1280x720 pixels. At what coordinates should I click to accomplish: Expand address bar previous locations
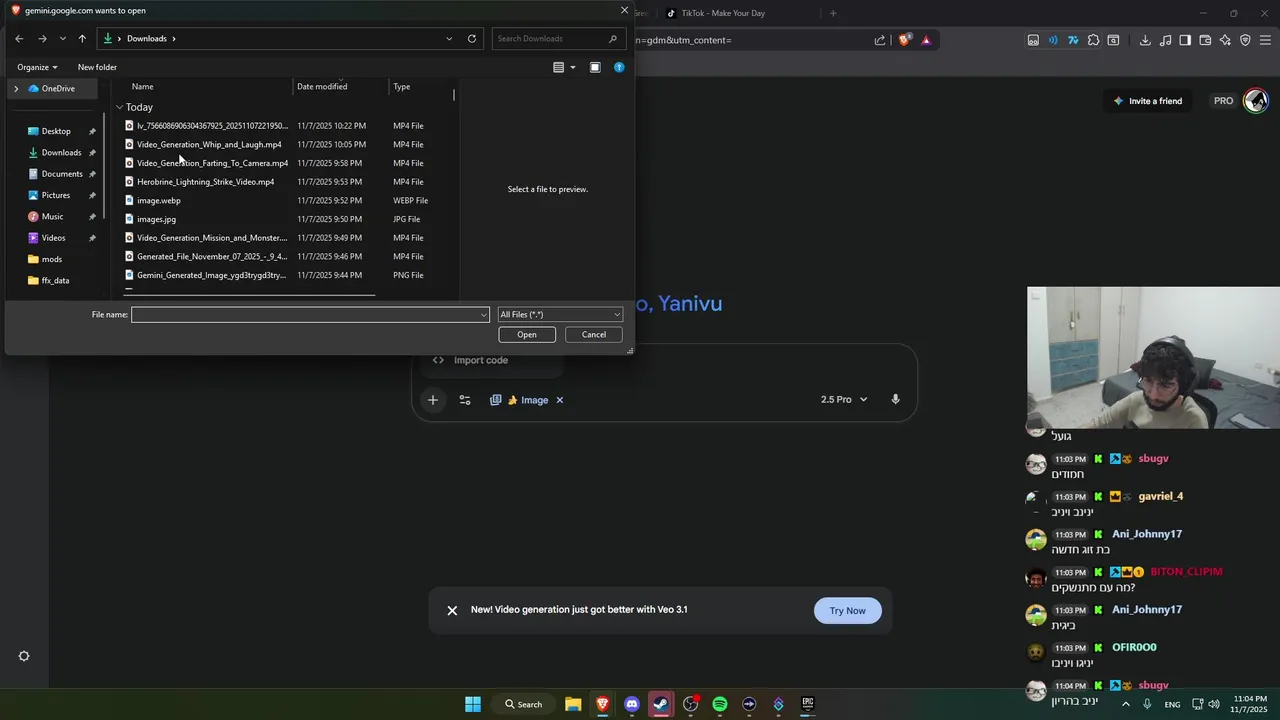pos(449,39)
